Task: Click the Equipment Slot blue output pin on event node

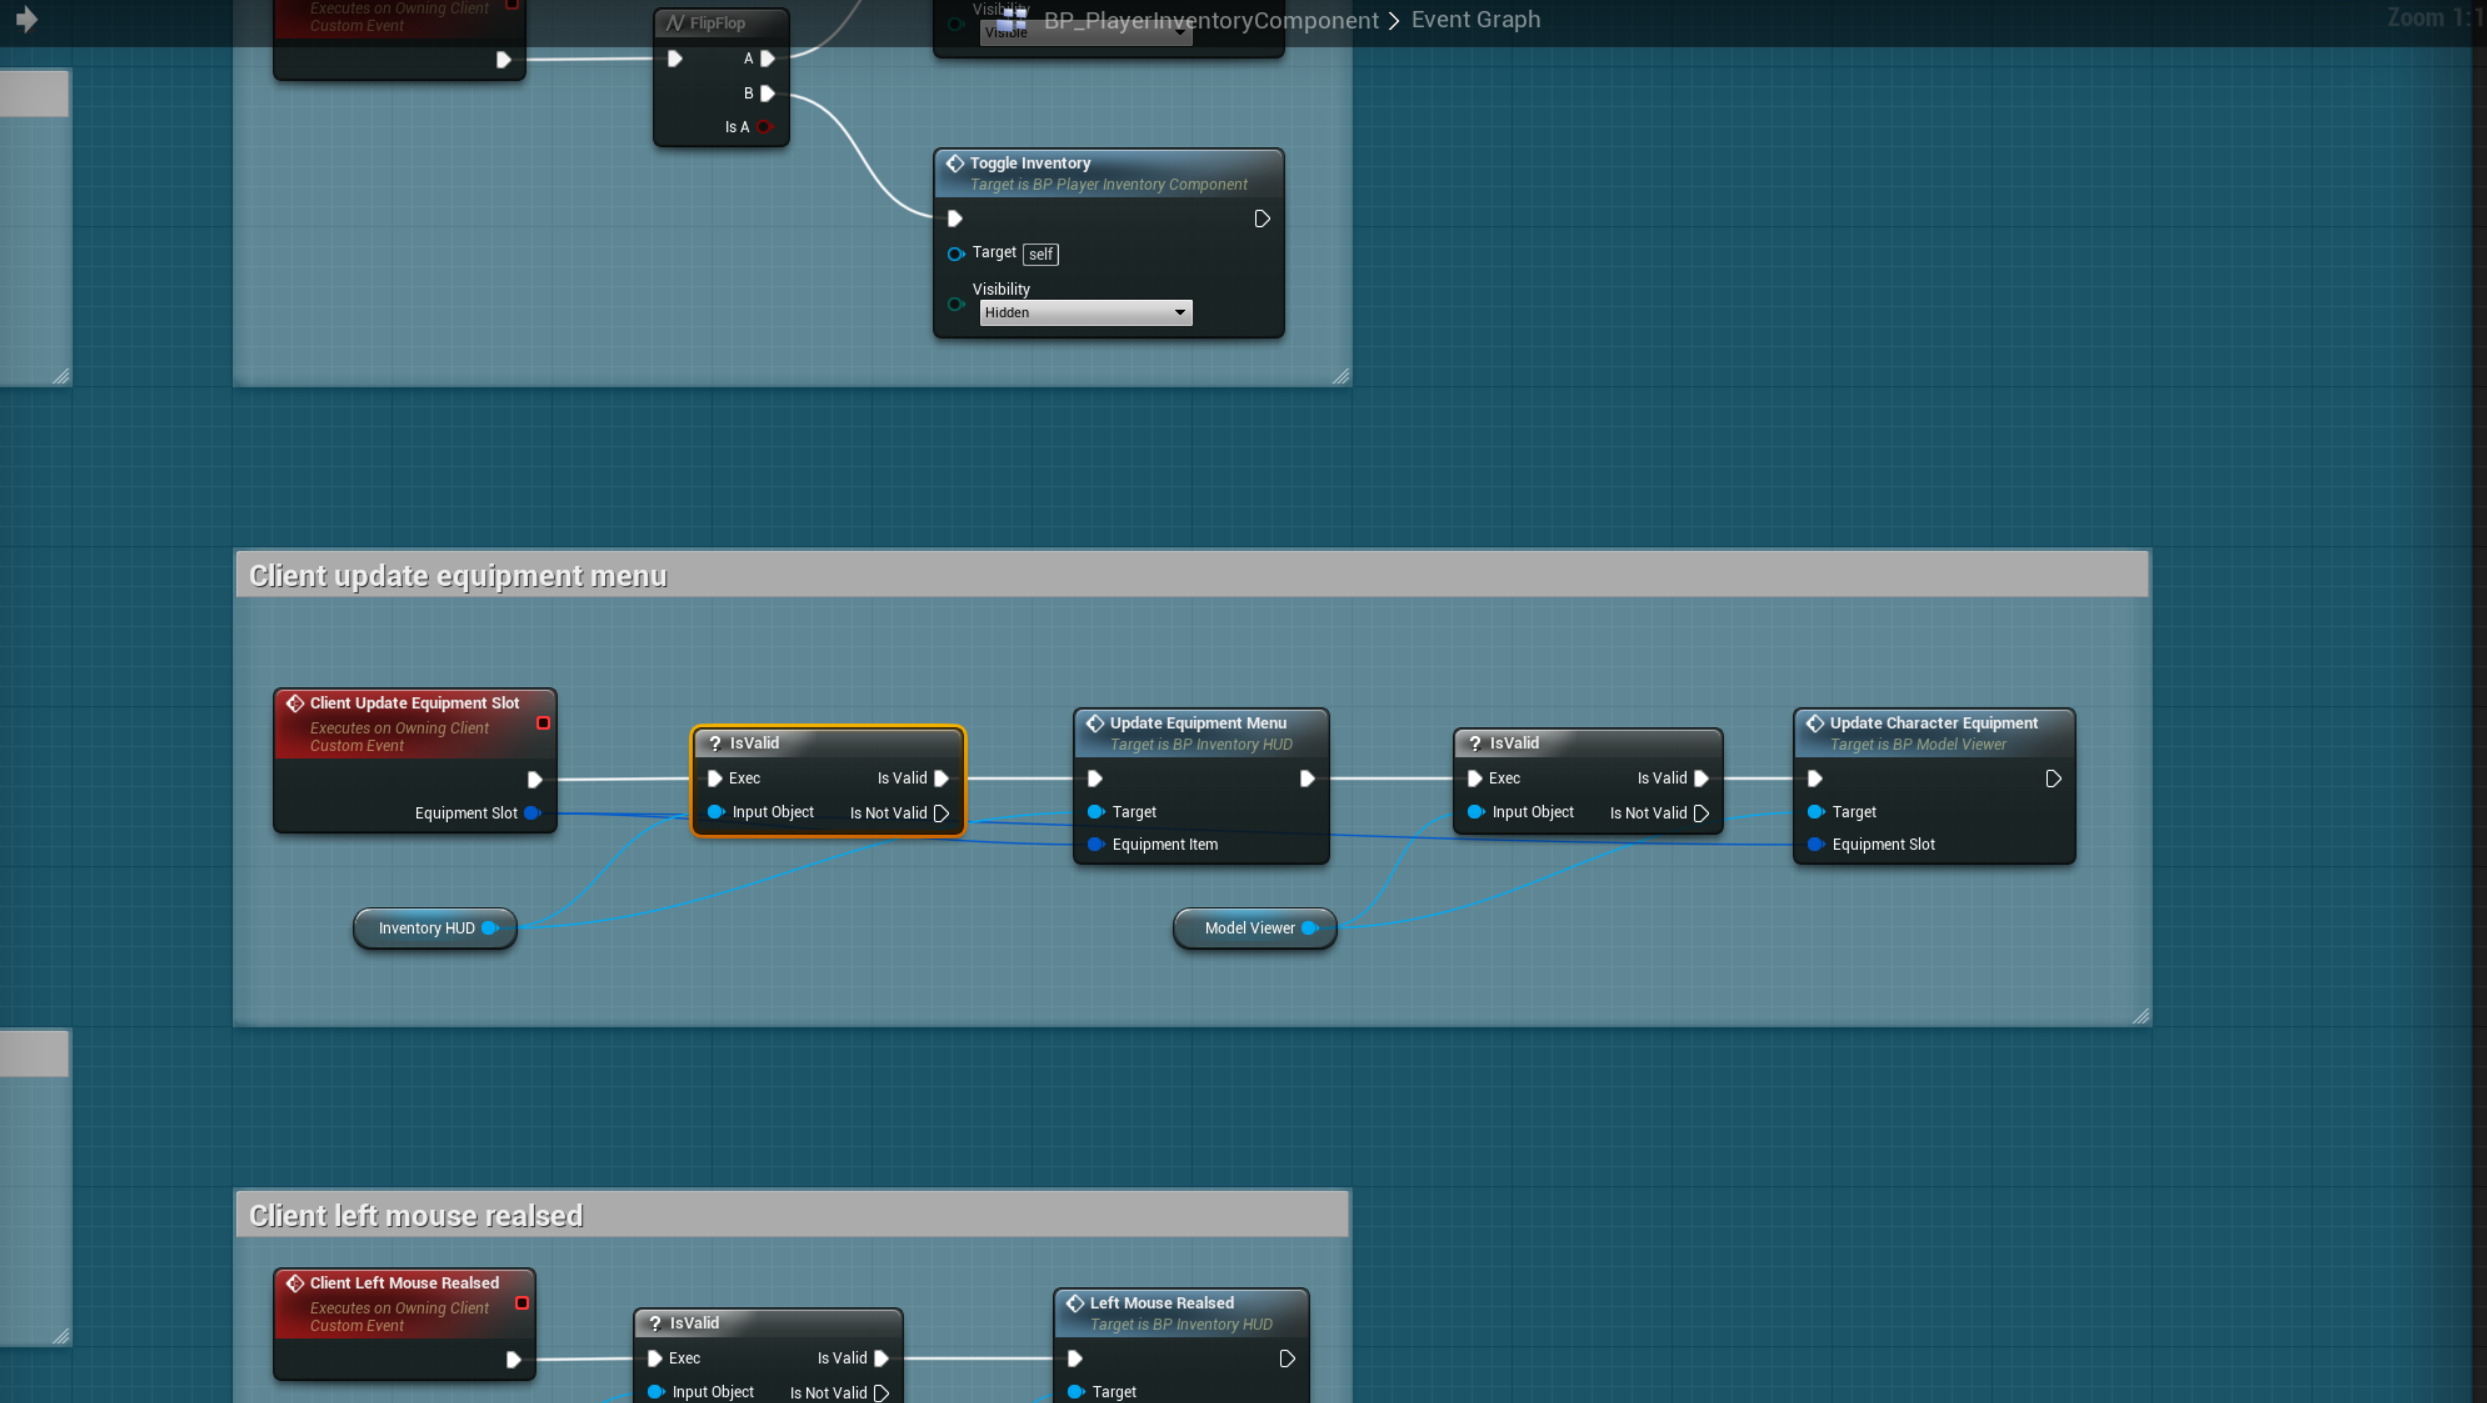Action: click(532, 813)
